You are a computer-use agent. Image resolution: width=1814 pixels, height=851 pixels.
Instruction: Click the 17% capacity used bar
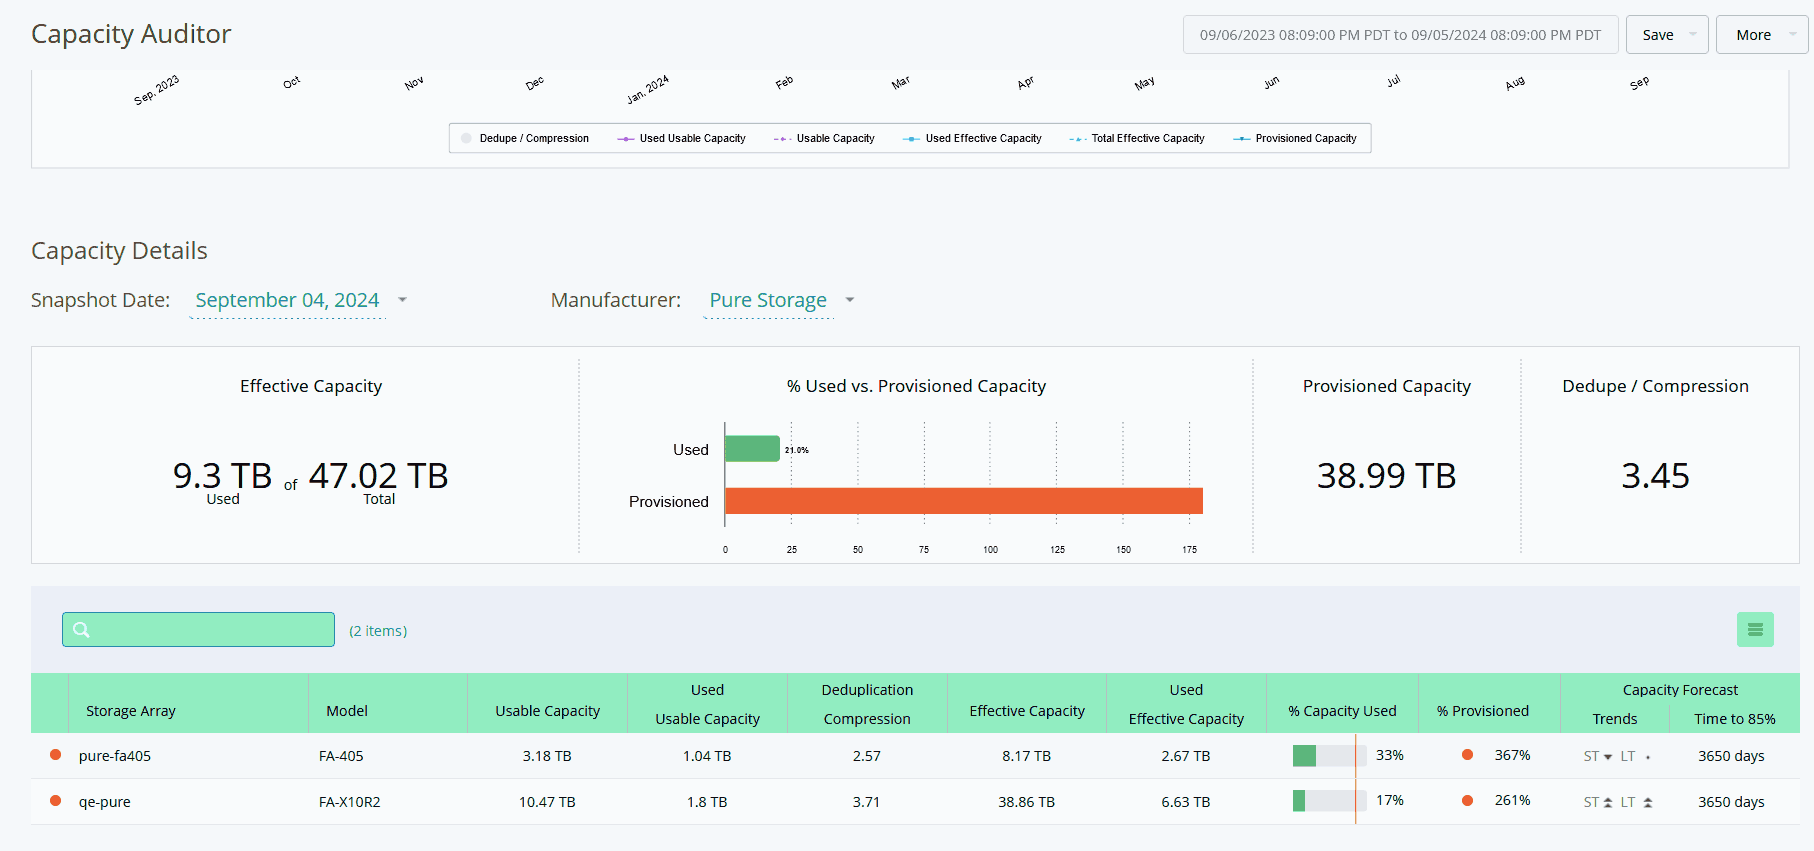(x=1329, y=801)
